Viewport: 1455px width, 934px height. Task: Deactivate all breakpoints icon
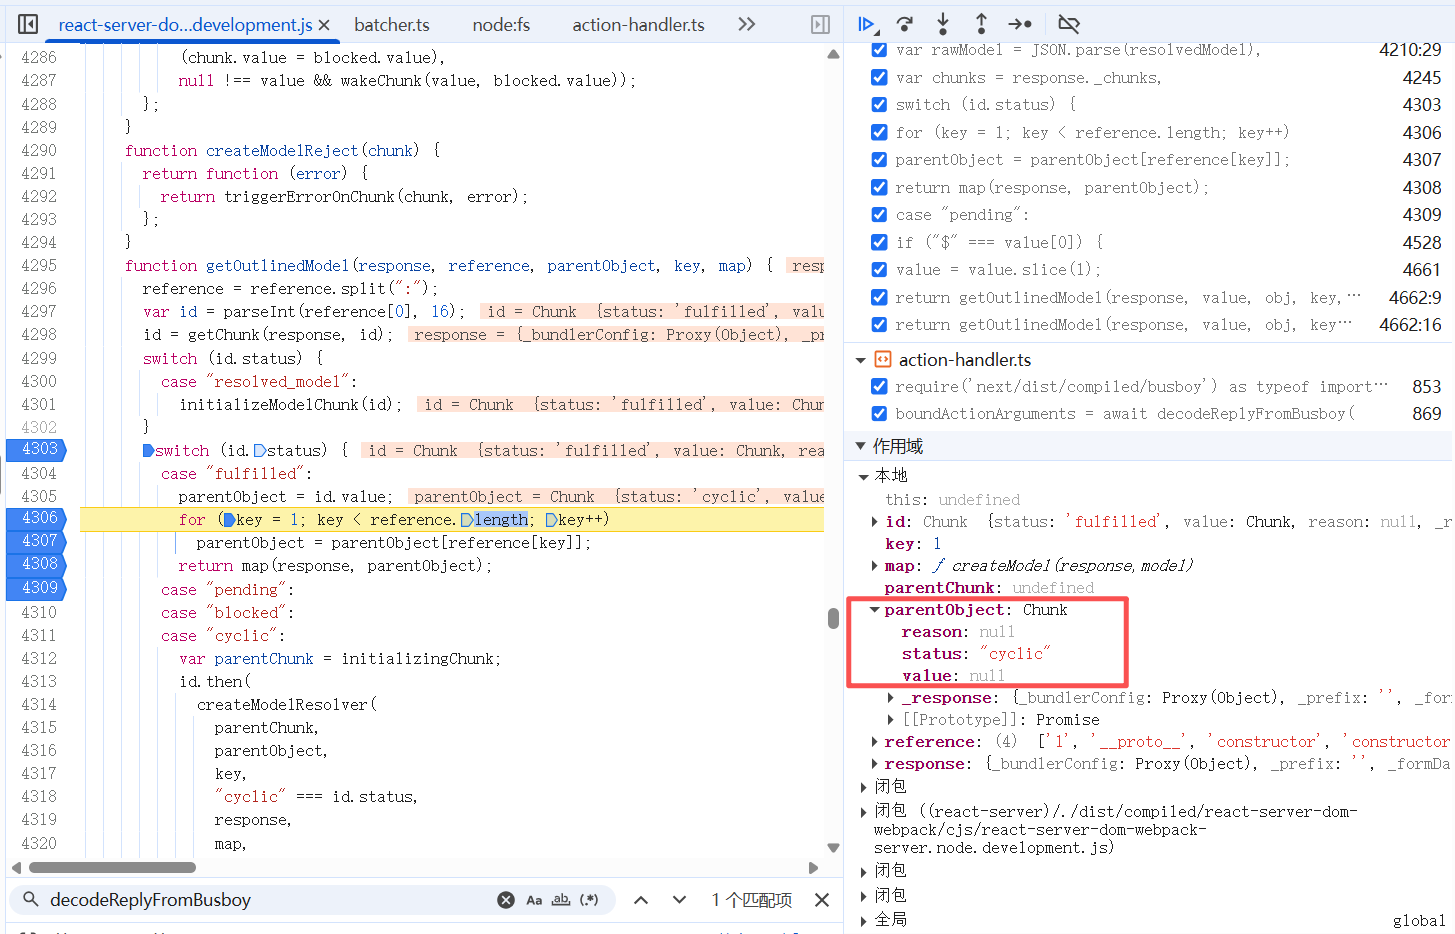point(1069,24)
